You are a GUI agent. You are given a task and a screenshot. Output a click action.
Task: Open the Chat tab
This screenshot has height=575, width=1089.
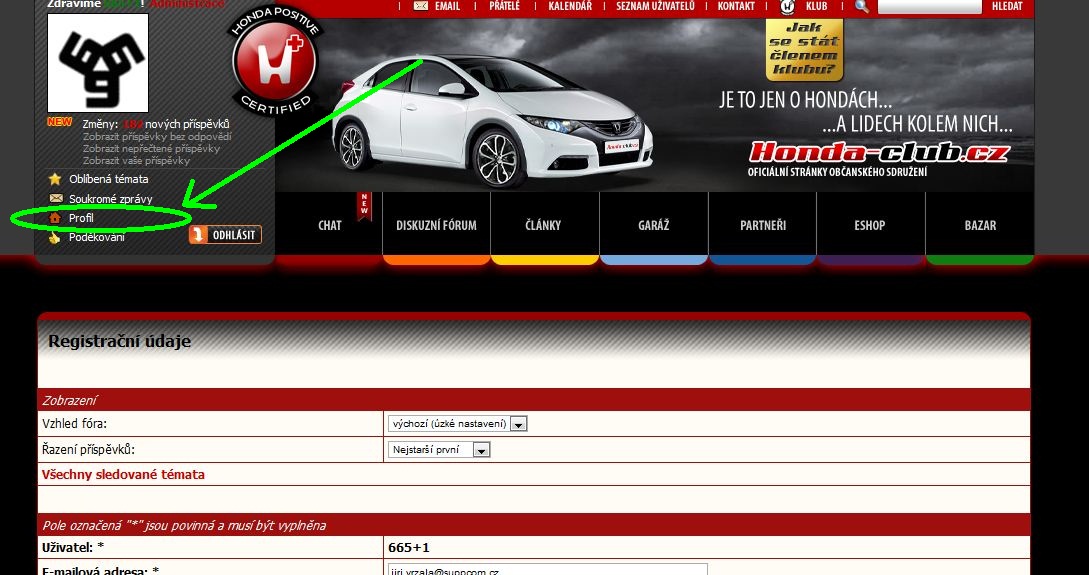click(x=329, y=225)
